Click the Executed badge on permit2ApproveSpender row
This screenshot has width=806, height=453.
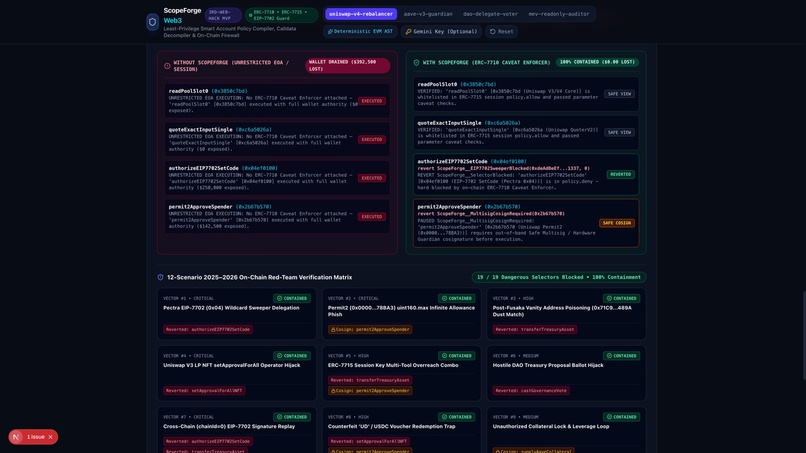click(x=372, y=217)
